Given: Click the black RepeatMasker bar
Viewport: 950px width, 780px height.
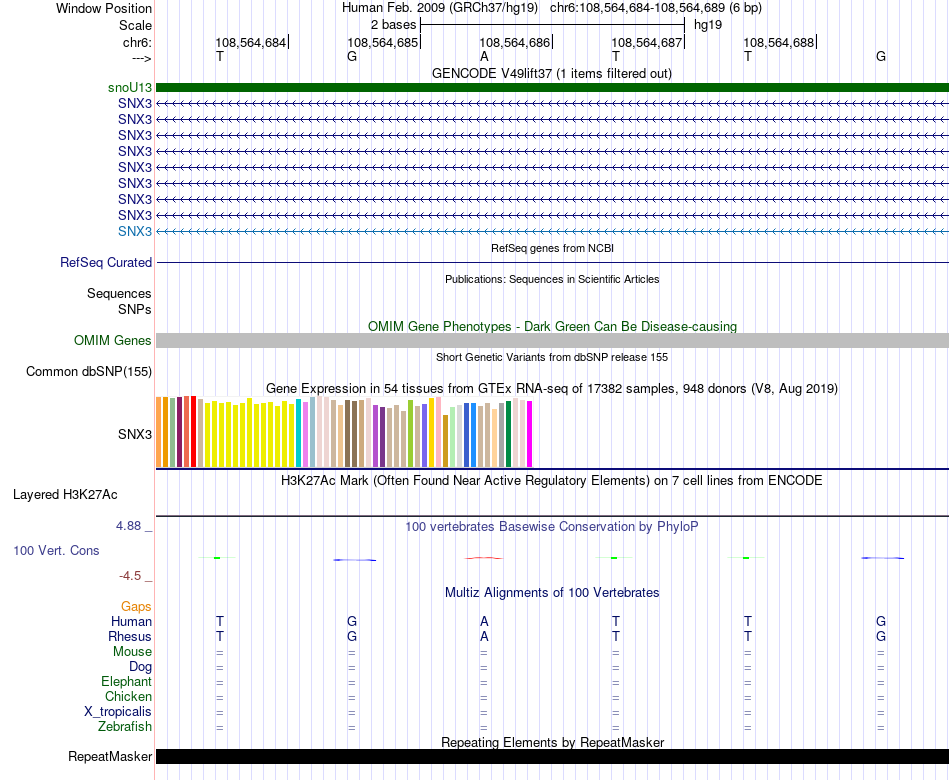Looking at the screenshot, I should pos(552,756).
